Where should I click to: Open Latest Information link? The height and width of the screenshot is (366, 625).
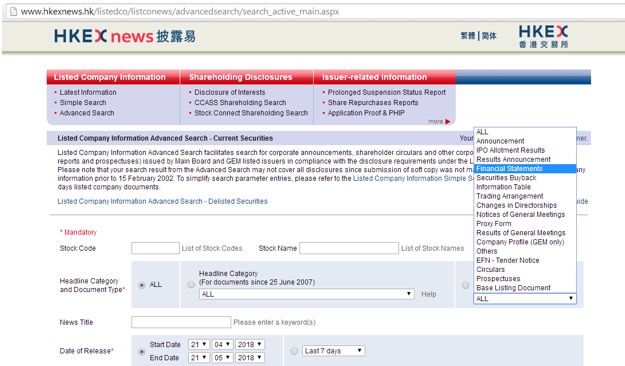pos(88,92)
